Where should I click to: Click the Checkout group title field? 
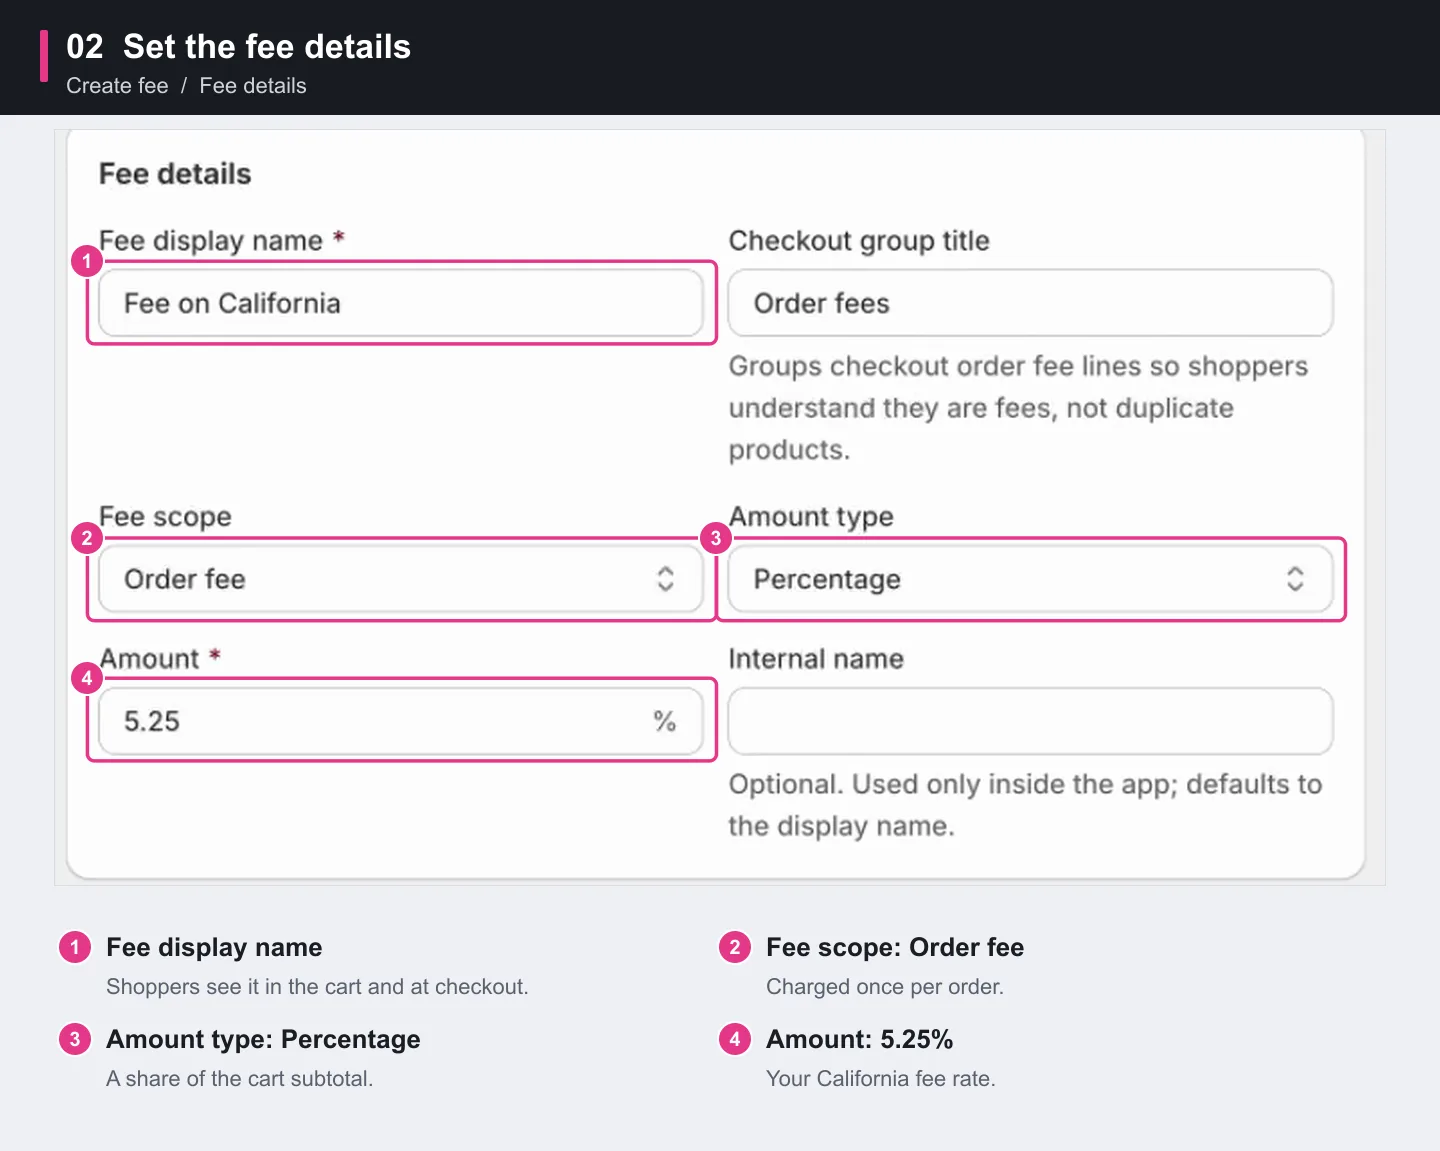1030,303
